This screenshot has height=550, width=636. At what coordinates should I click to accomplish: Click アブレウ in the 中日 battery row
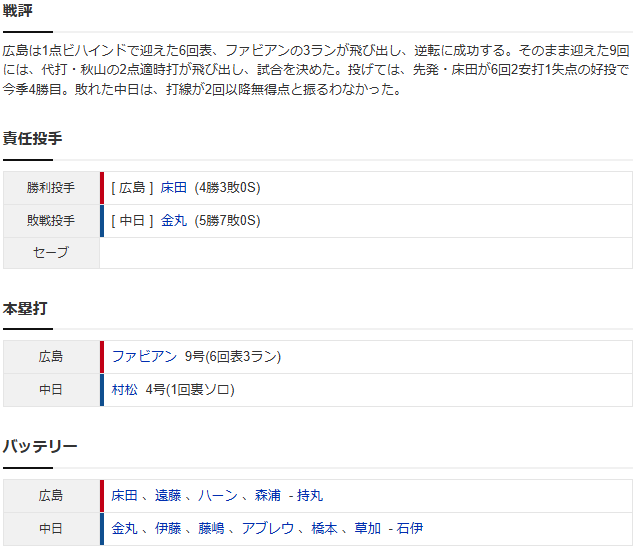[x=268, y=528]
